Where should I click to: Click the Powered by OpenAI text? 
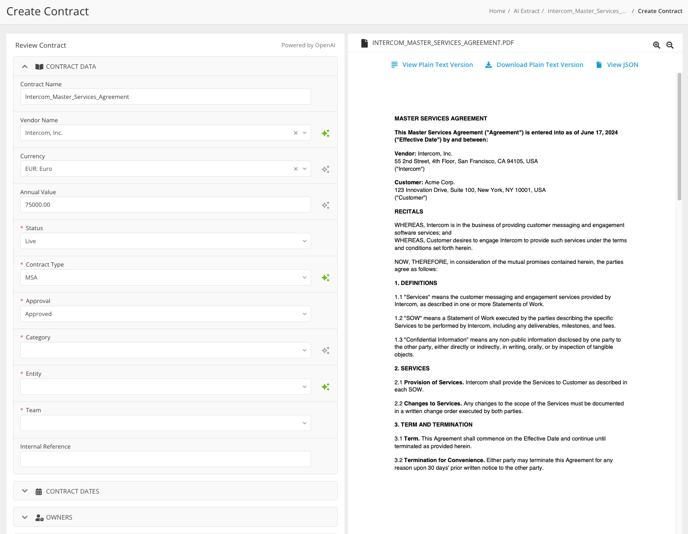(308, 45)
